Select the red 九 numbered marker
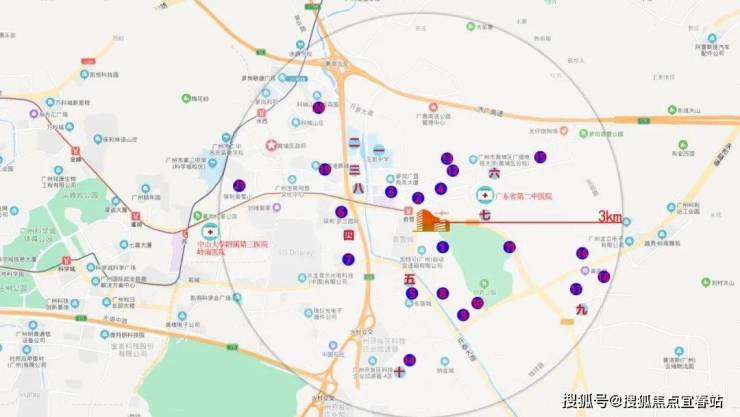The height and width of the screenshot is (417, 740). point(581,309)
